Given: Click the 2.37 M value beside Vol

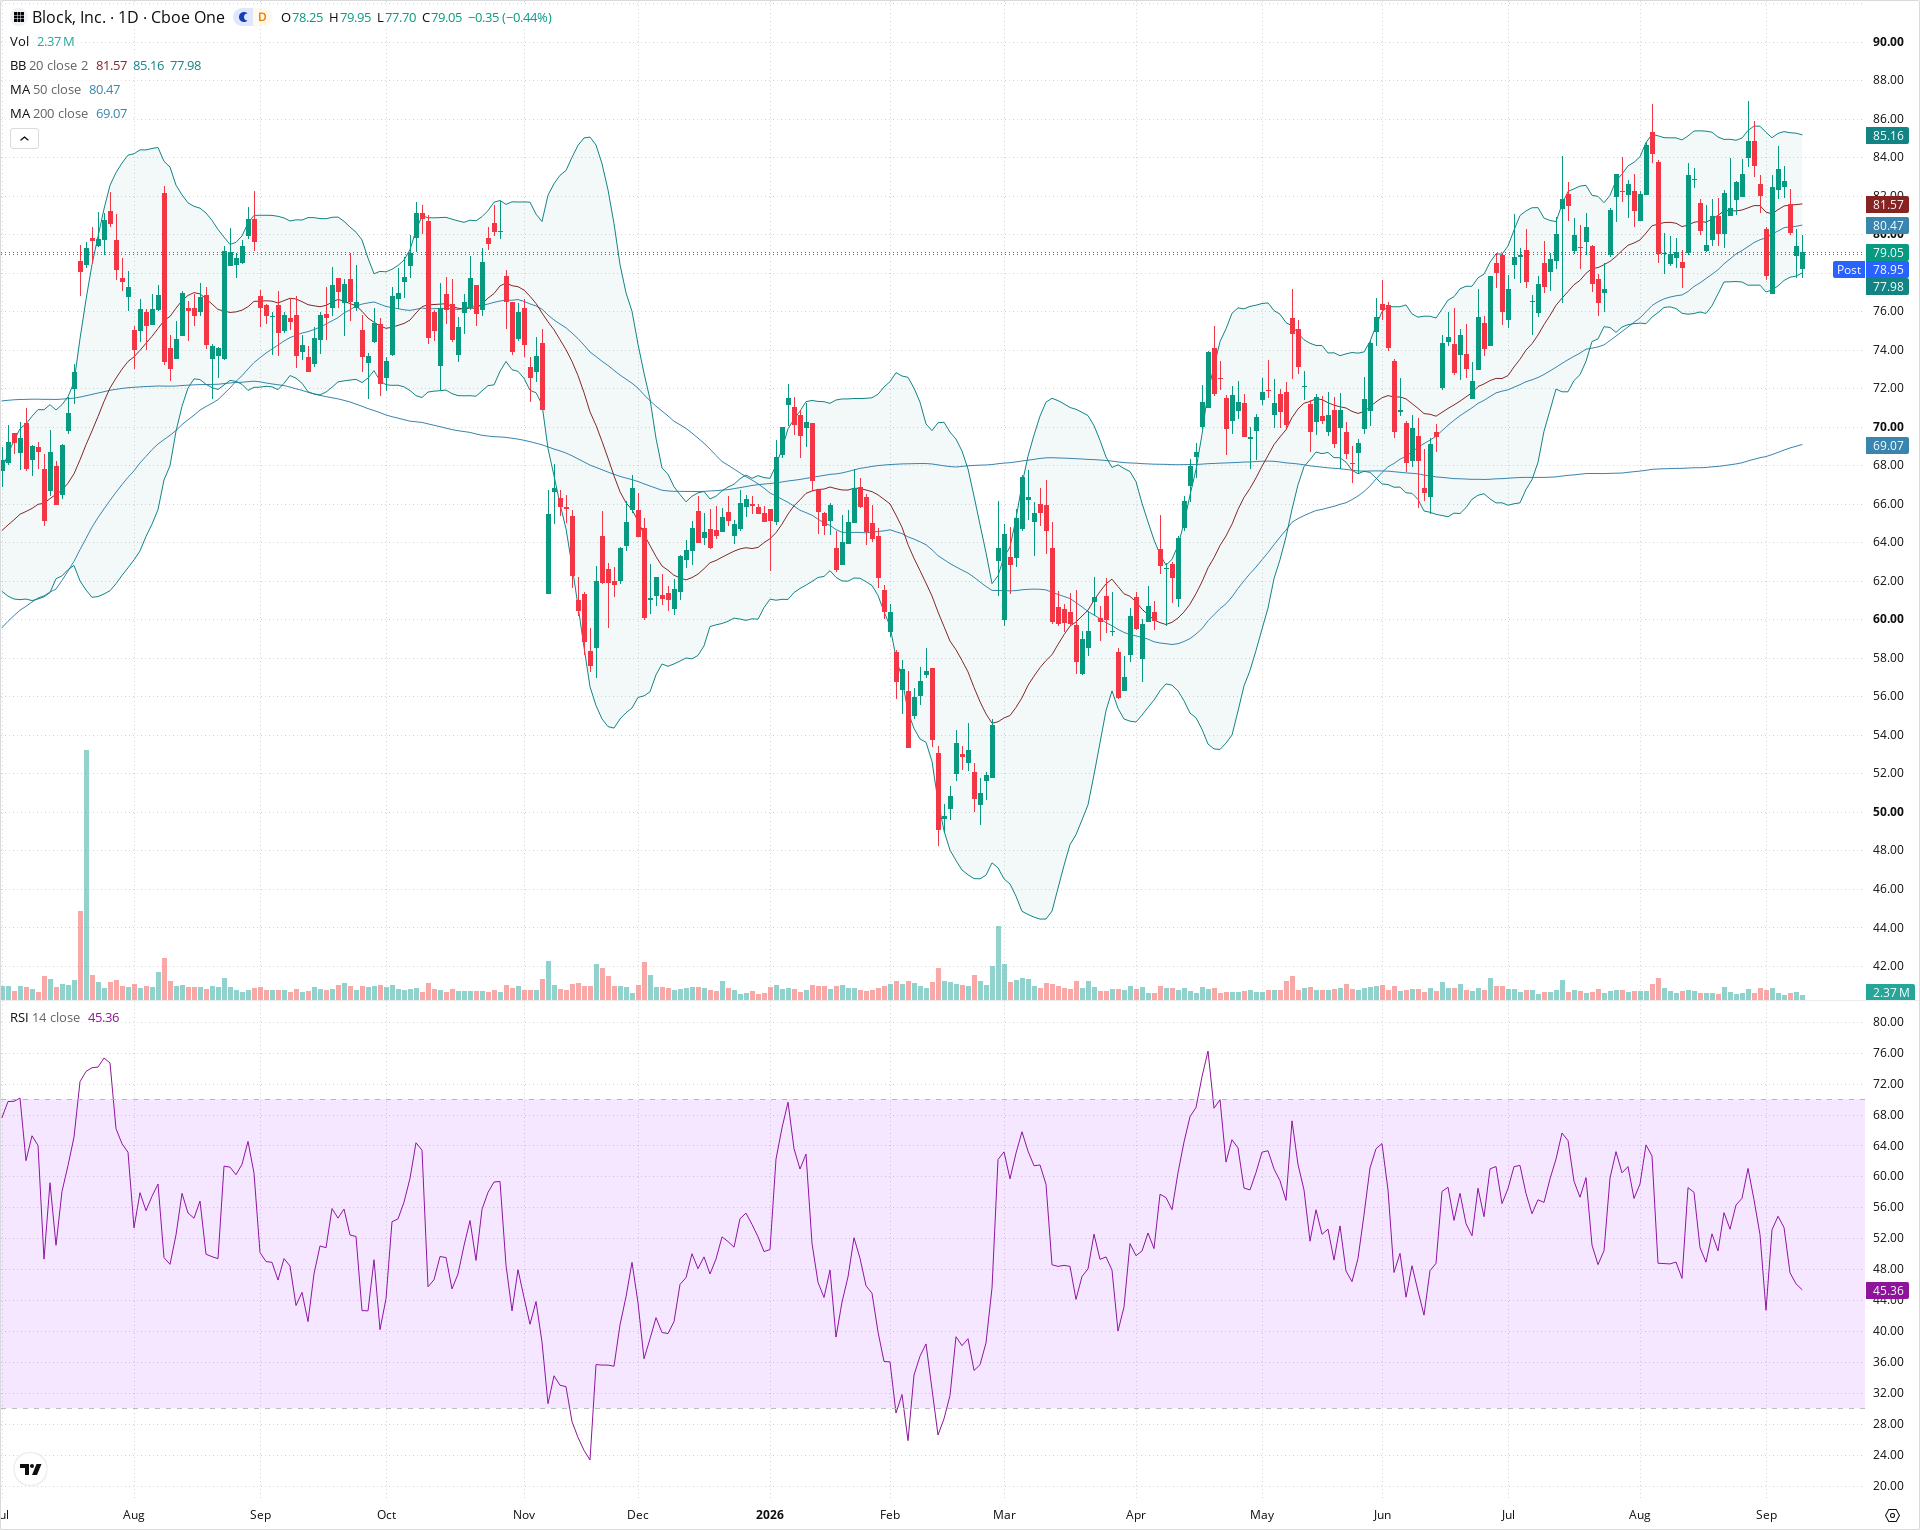Looking at the screenshot, I should (55, 41).
